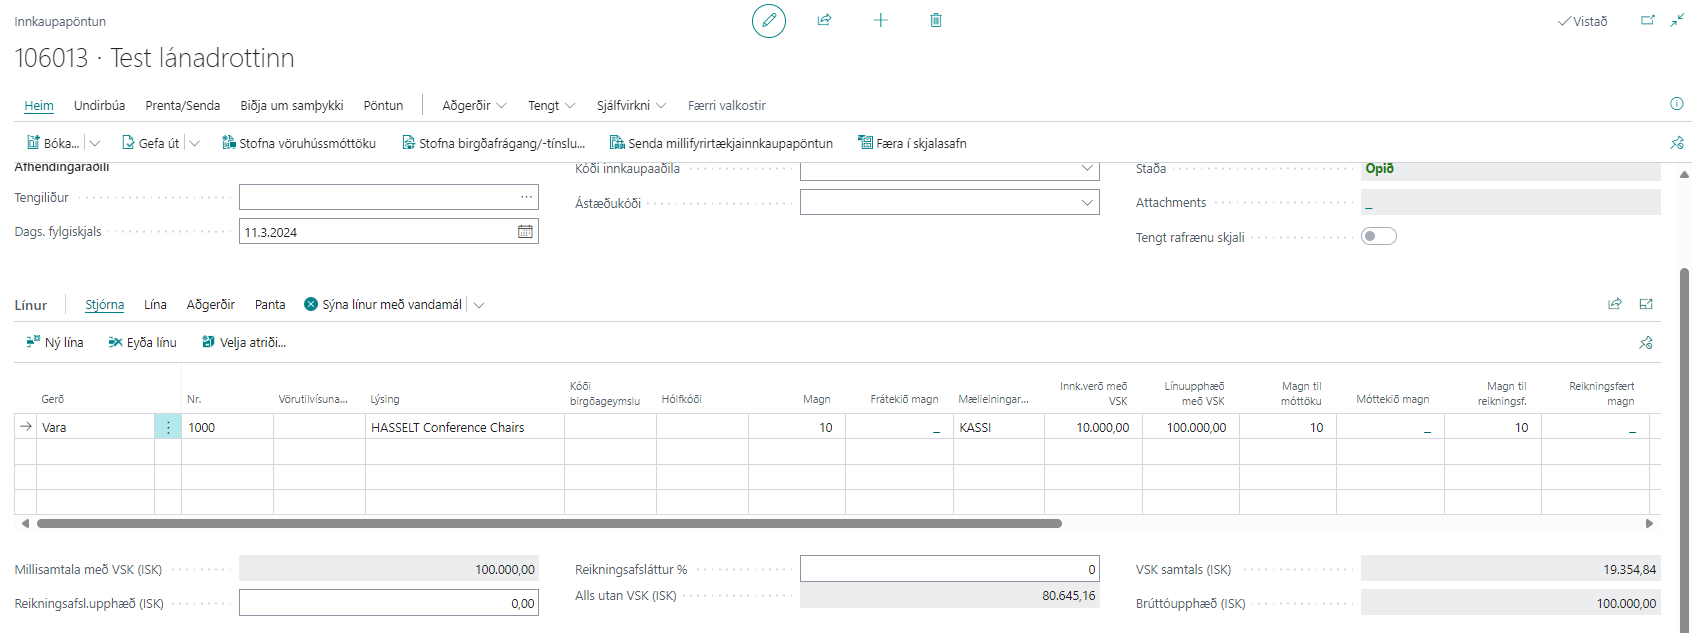Open document in new window icon
Image resolution: width=1699 pixels, height=633 pixels.
[x=1647, y=21]
